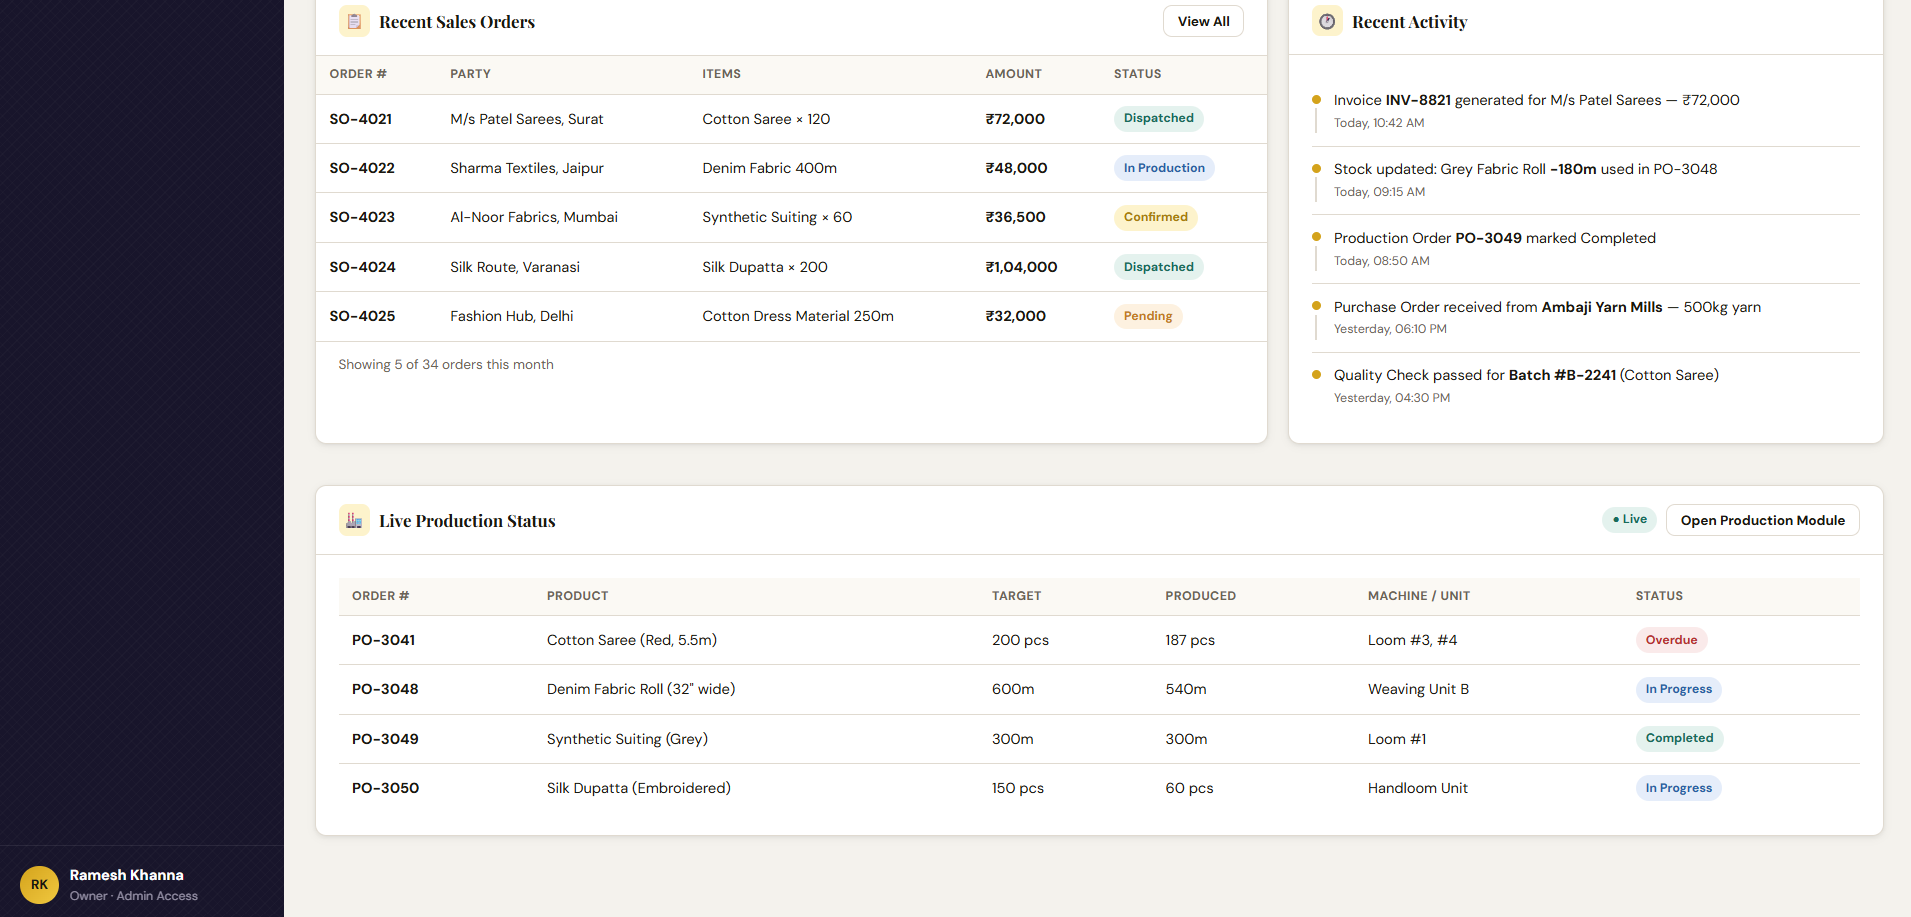This screenshot has width=1911, height=917.
Task: Open sales order SO-4024
Action: pos(362,267)
